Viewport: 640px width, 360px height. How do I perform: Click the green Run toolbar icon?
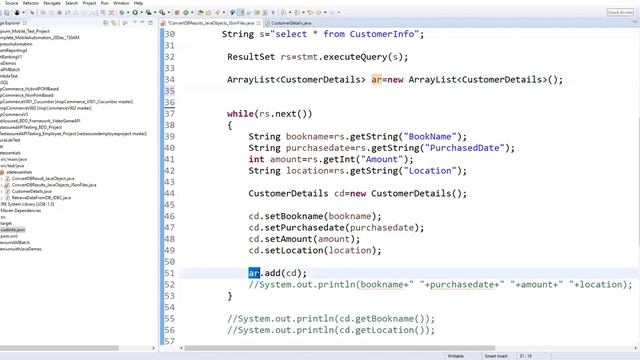[135, 12]
